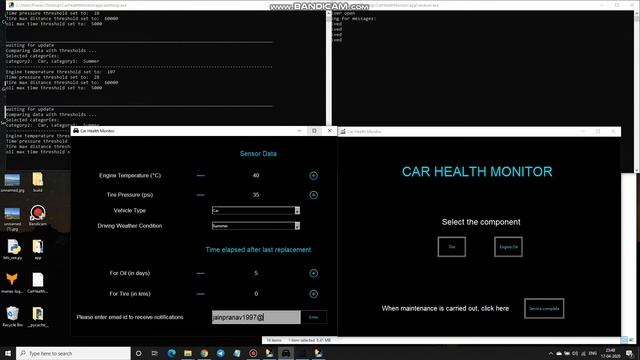Open the notification center in the taskbar
The image size is (640, 360).
click(x=630, y=353)
